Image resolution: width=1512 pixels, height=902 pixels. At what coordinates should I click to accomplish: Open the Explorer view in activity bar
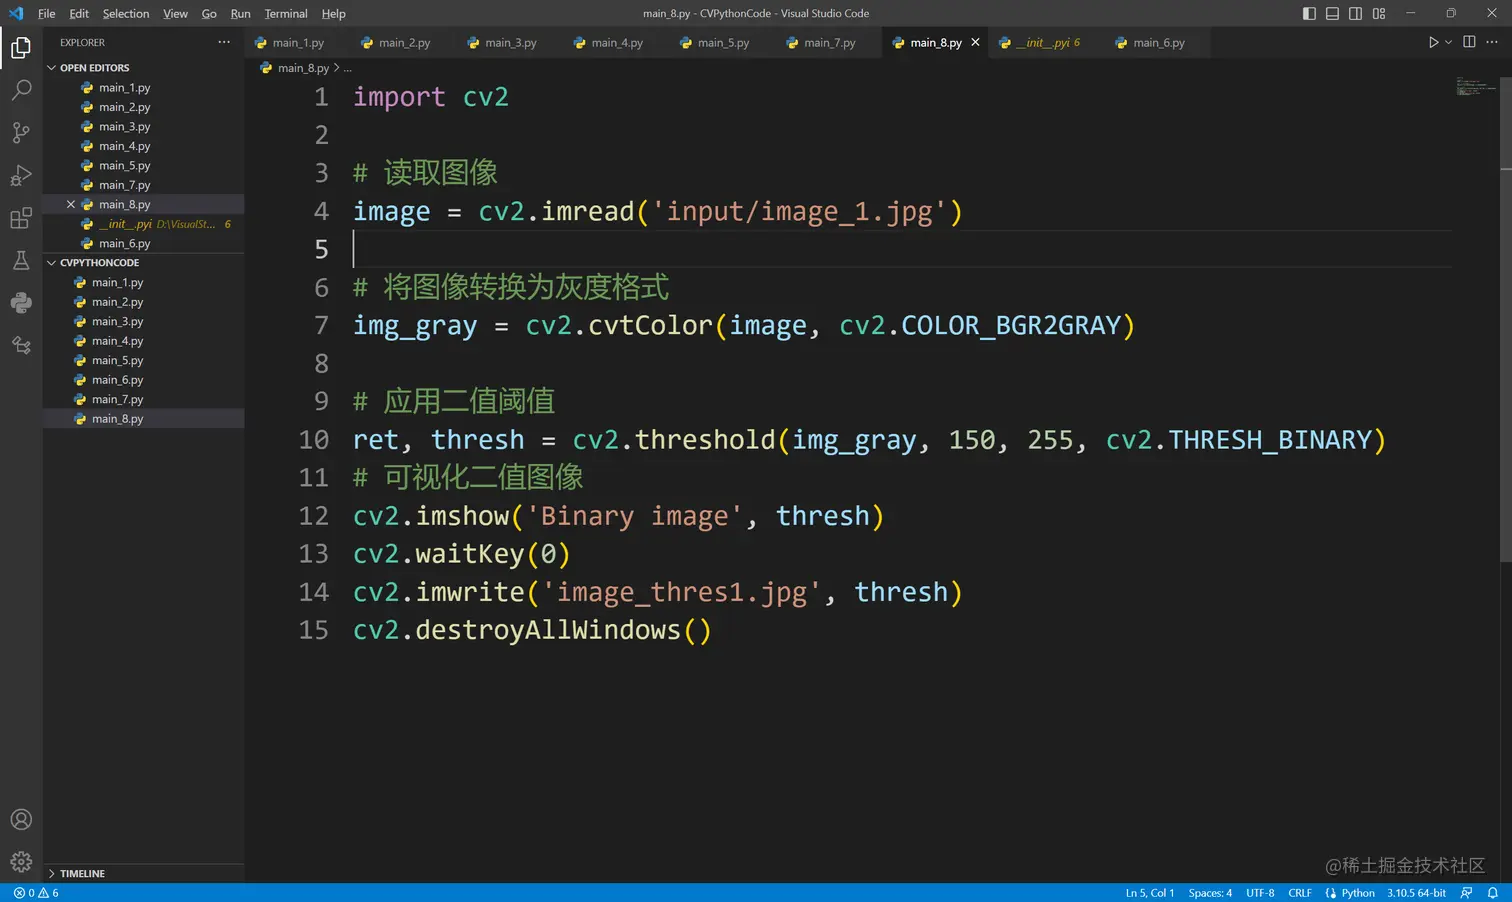21,48
